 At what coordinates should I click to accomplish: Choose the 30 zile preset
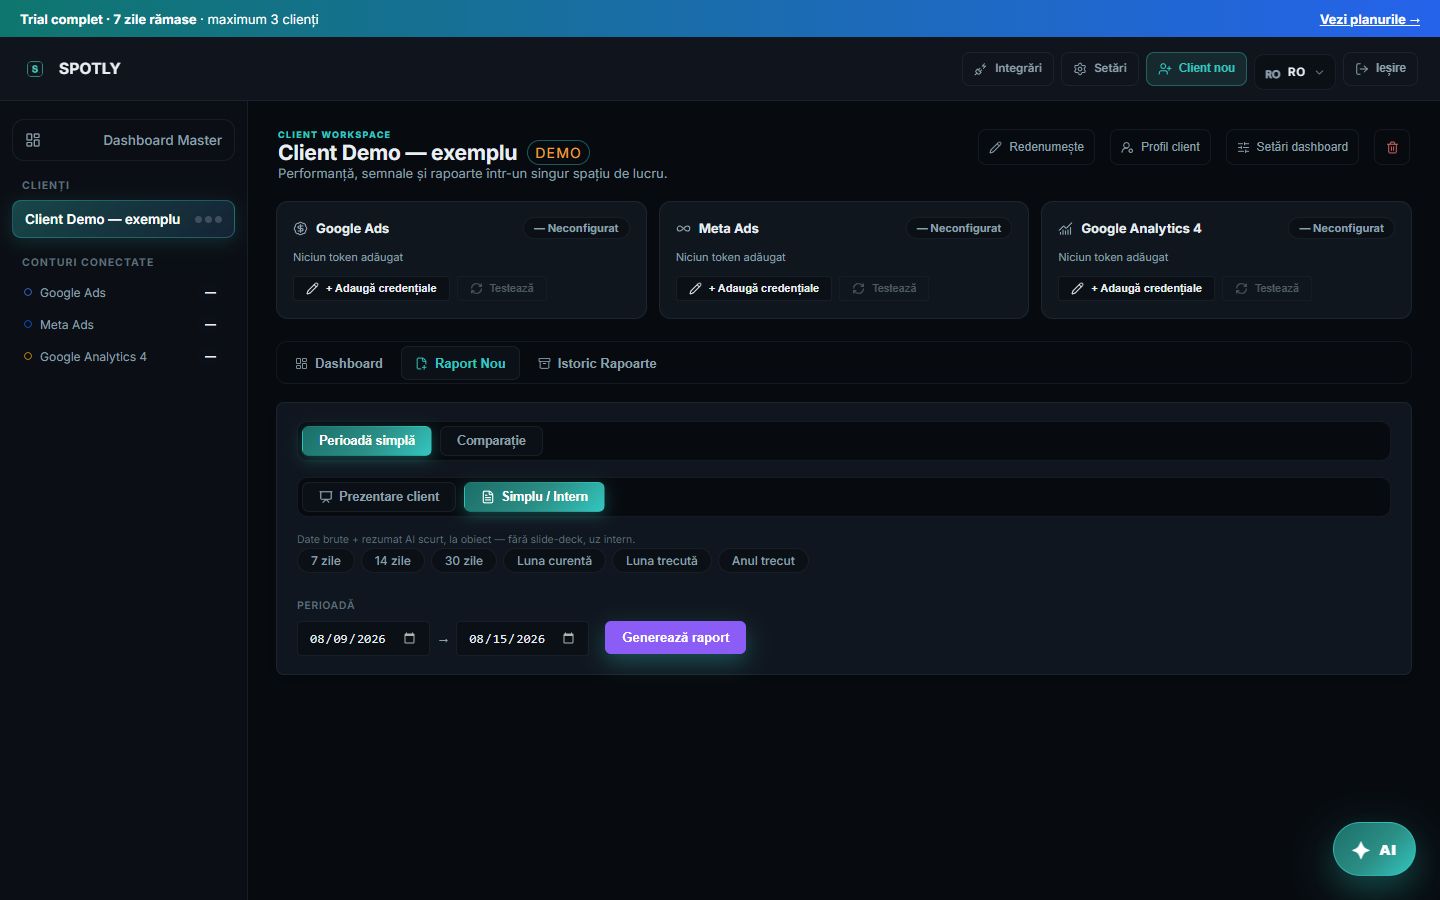[x=464, y=561]
